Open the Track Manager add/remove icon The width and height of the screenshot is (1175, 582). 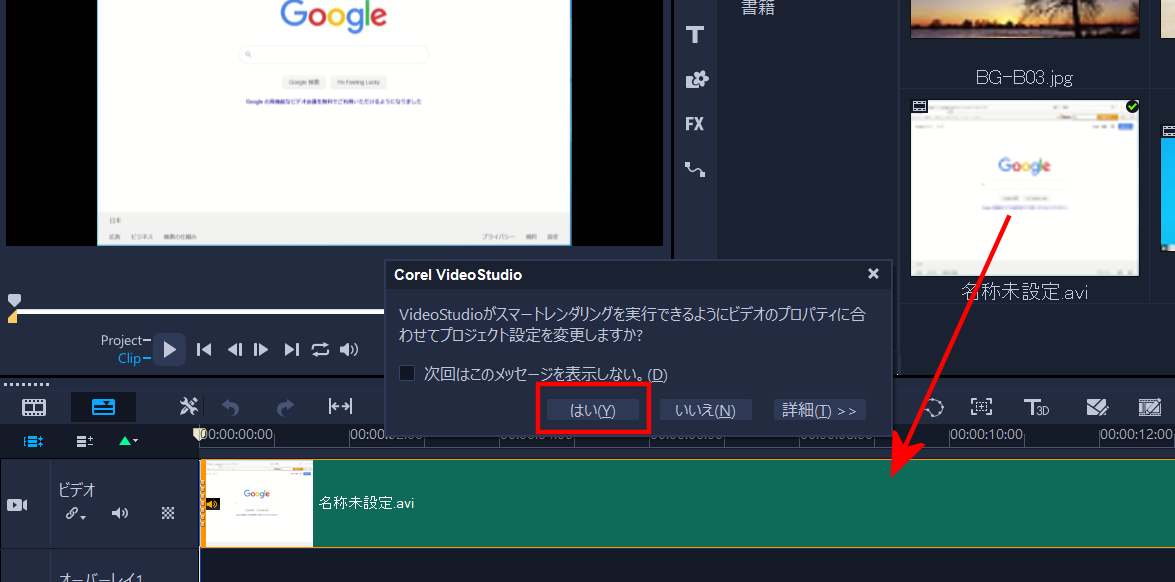tap(85, 441)
